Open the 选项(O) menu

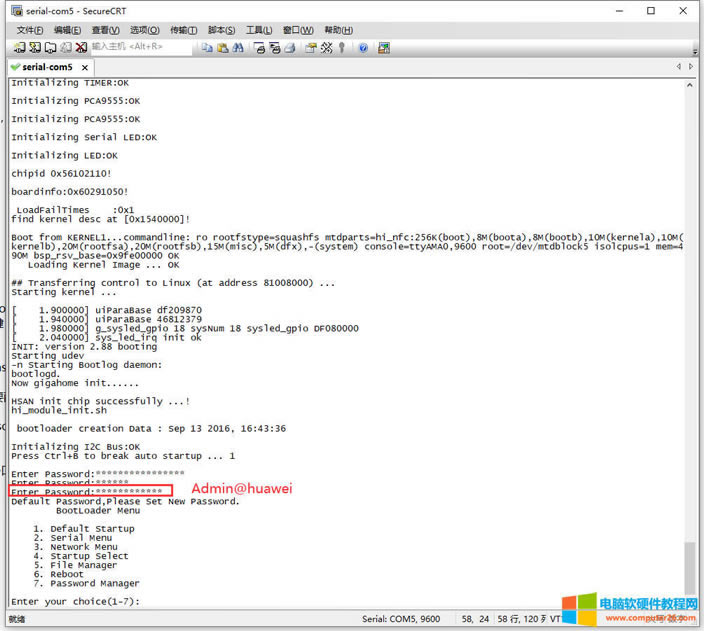tap(145, 30)
